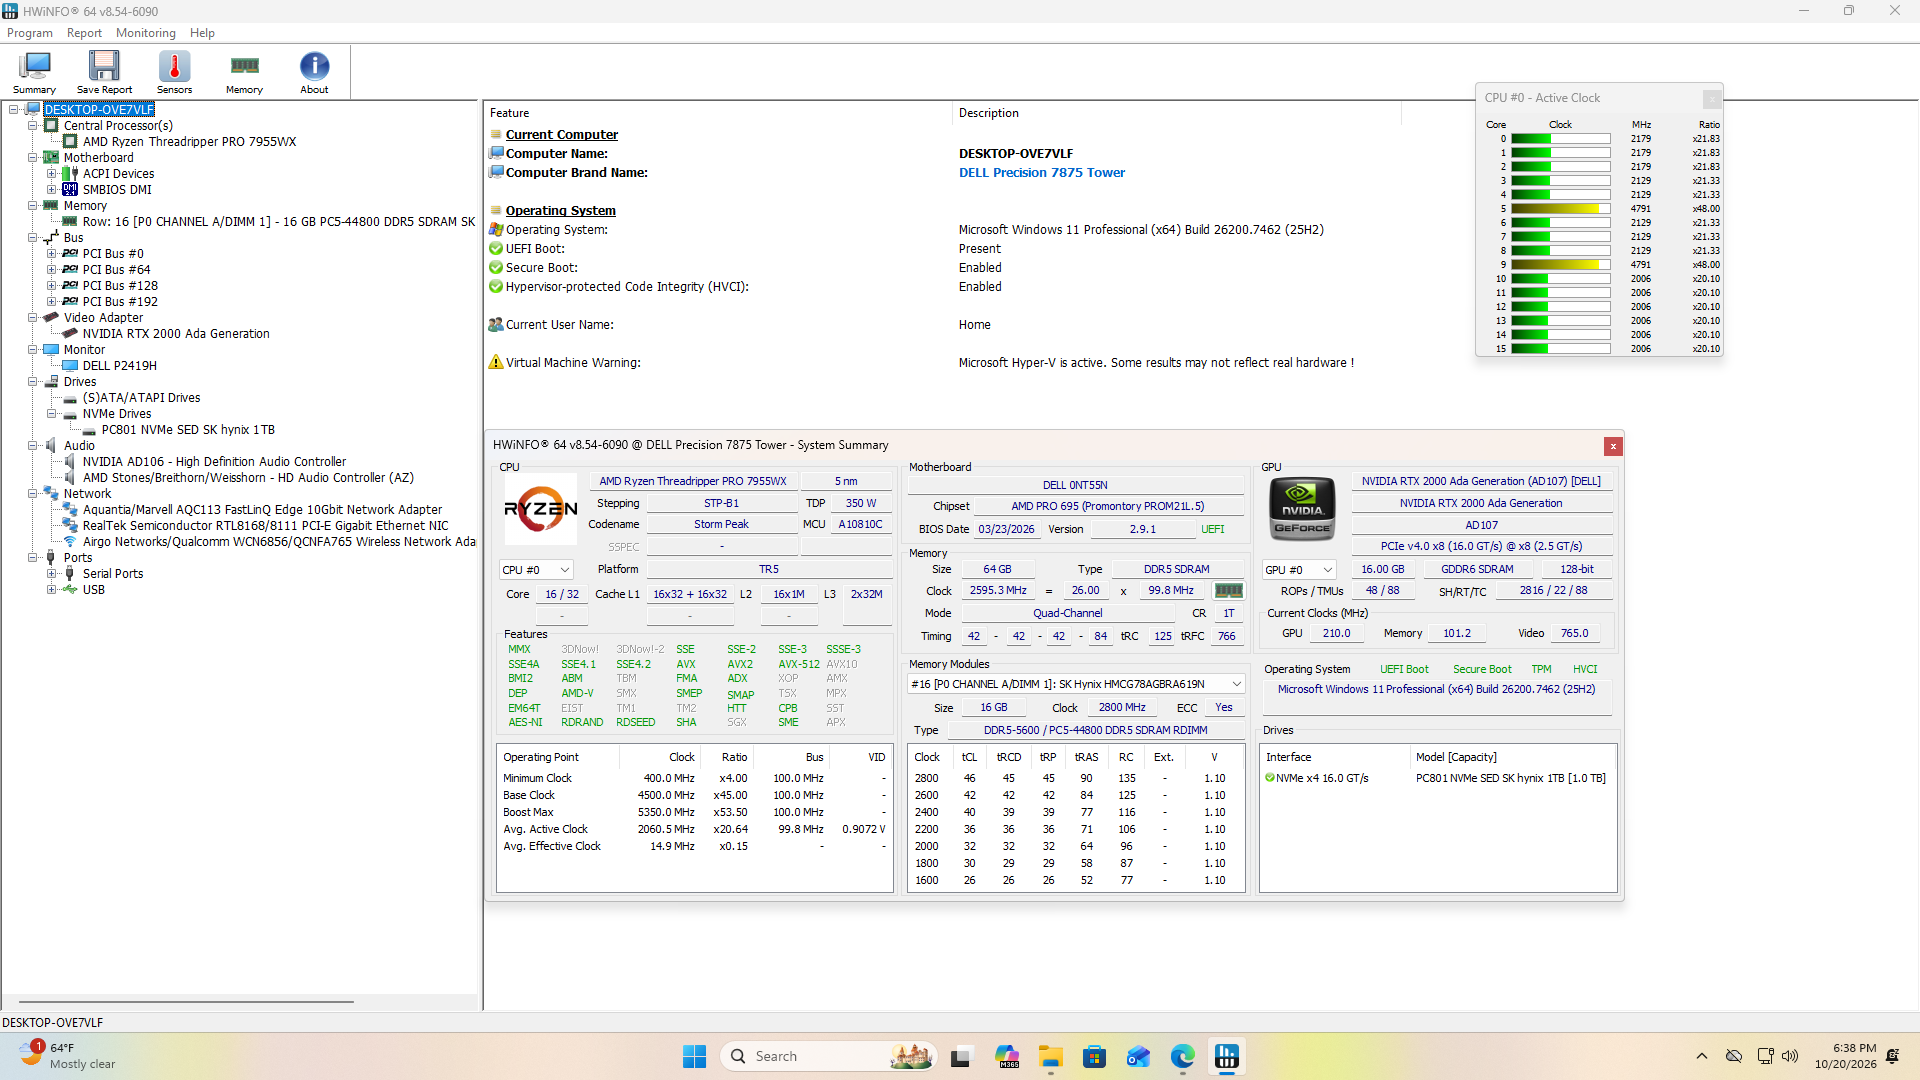
Task: Click the NVIDIA GeForce logo image
Action: pos(1302,509)
